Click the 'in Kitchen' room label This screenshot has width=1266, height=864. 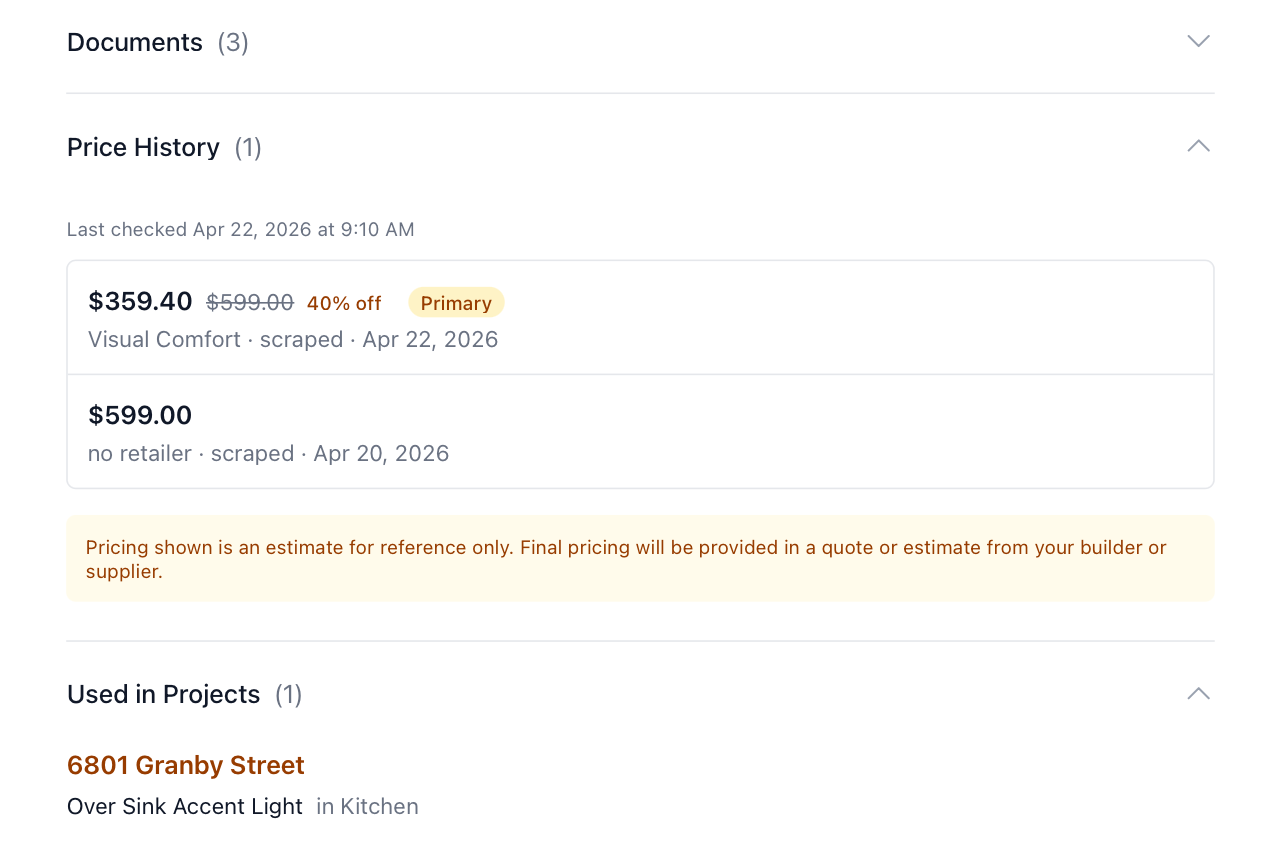click(367, 807)
